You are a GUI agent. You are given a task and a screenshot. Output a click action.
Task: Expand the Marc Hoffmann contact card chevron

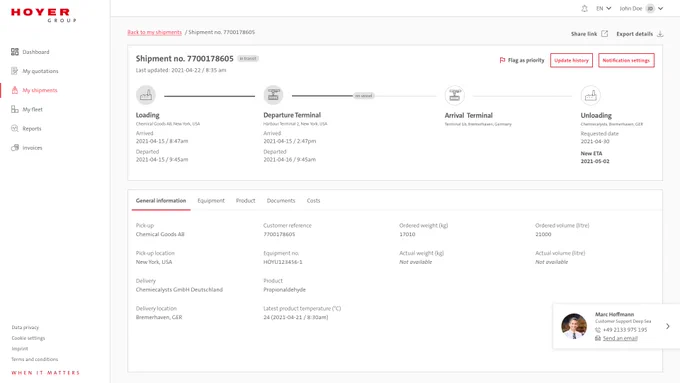click(x=668, y=326)
